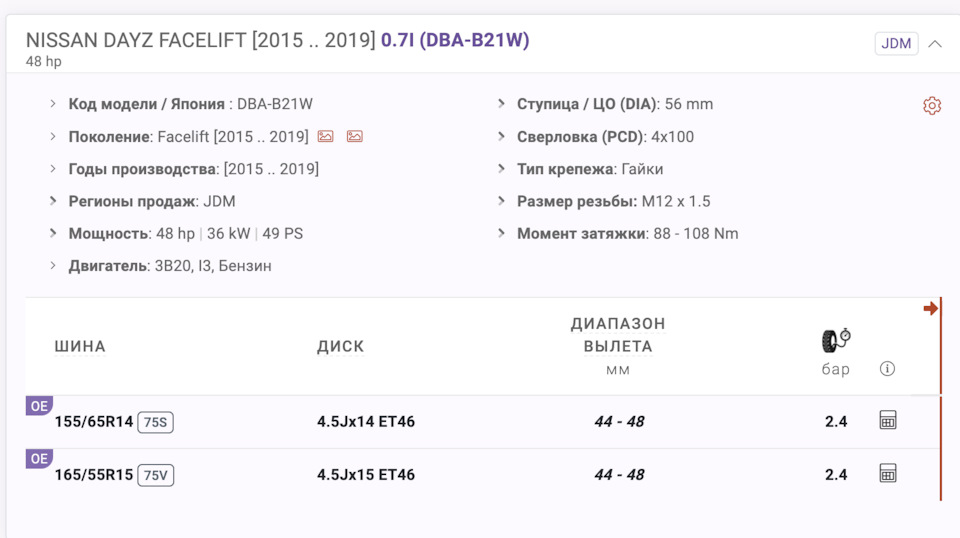This screenshot has height=538, width=960.
Task: Click the JDM badge button
Action: pyautogui.click(x=896, y=44)
